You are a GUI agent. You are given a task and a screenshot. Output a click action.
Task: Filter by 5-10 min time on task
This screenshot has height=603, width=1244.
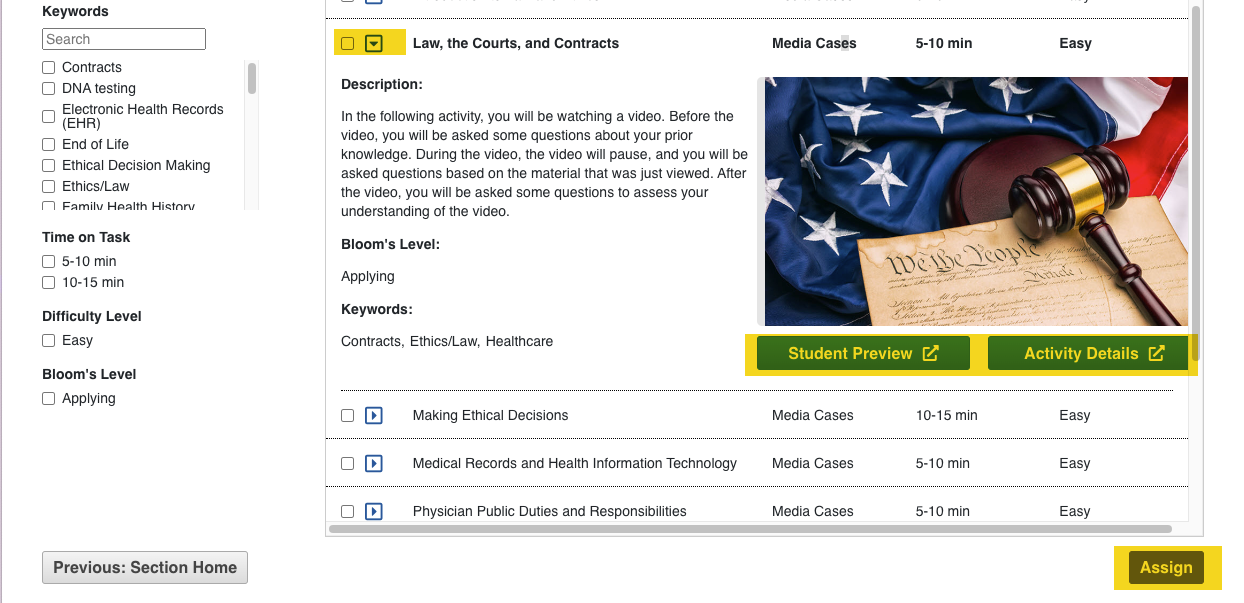point(49,262)
